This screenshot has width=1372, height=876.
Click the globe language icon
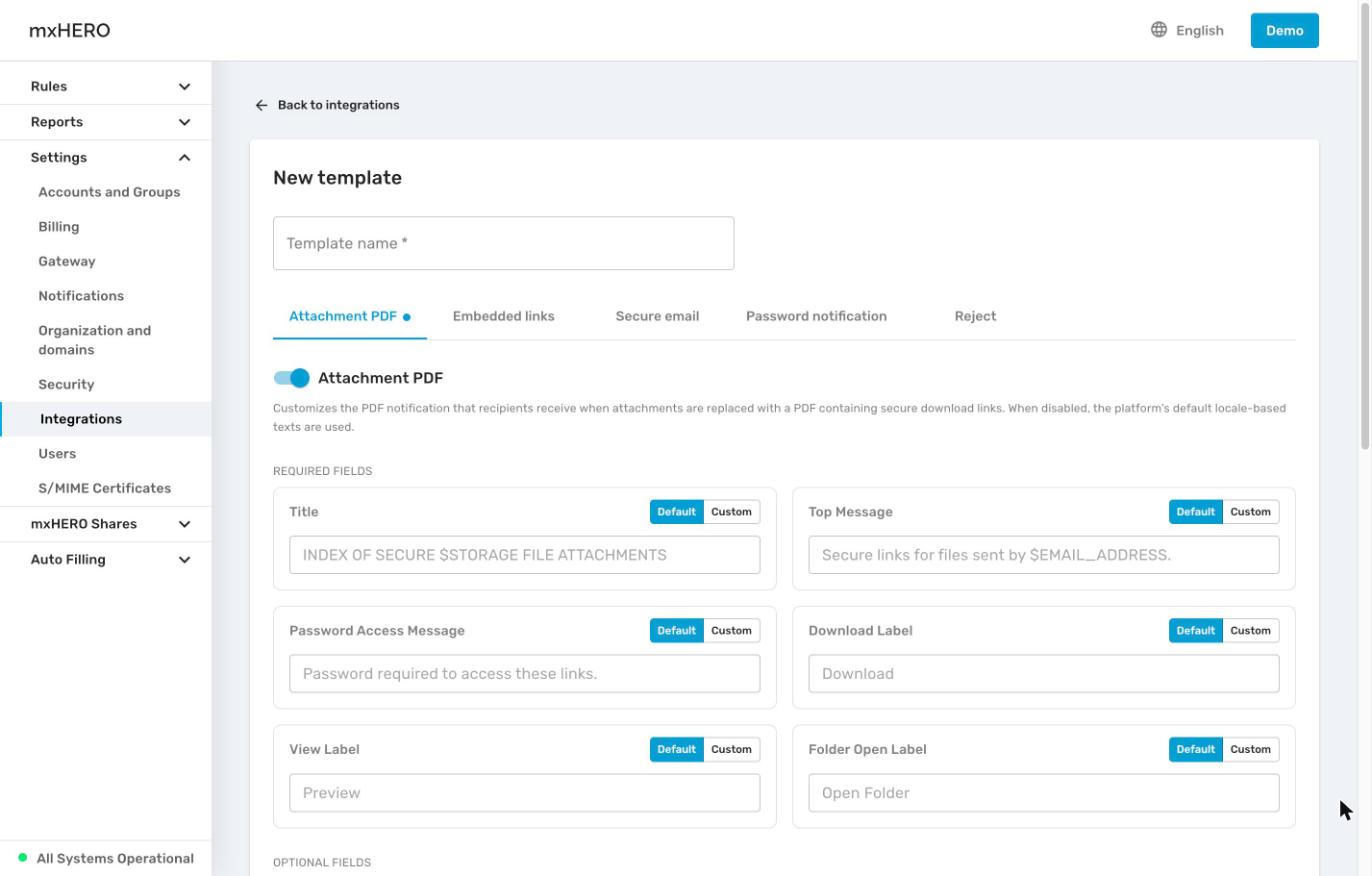[1159, 30]
